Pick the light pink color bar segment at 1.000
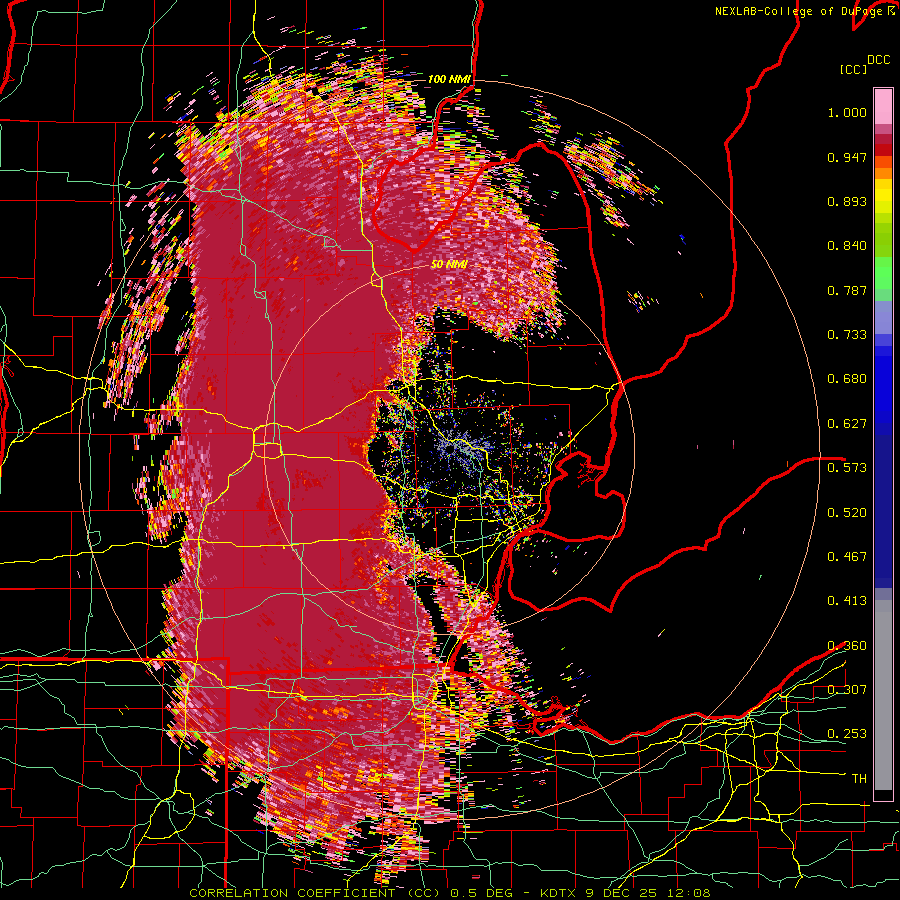The height and width of the screenshot is (900, 900). click(883, 107)
